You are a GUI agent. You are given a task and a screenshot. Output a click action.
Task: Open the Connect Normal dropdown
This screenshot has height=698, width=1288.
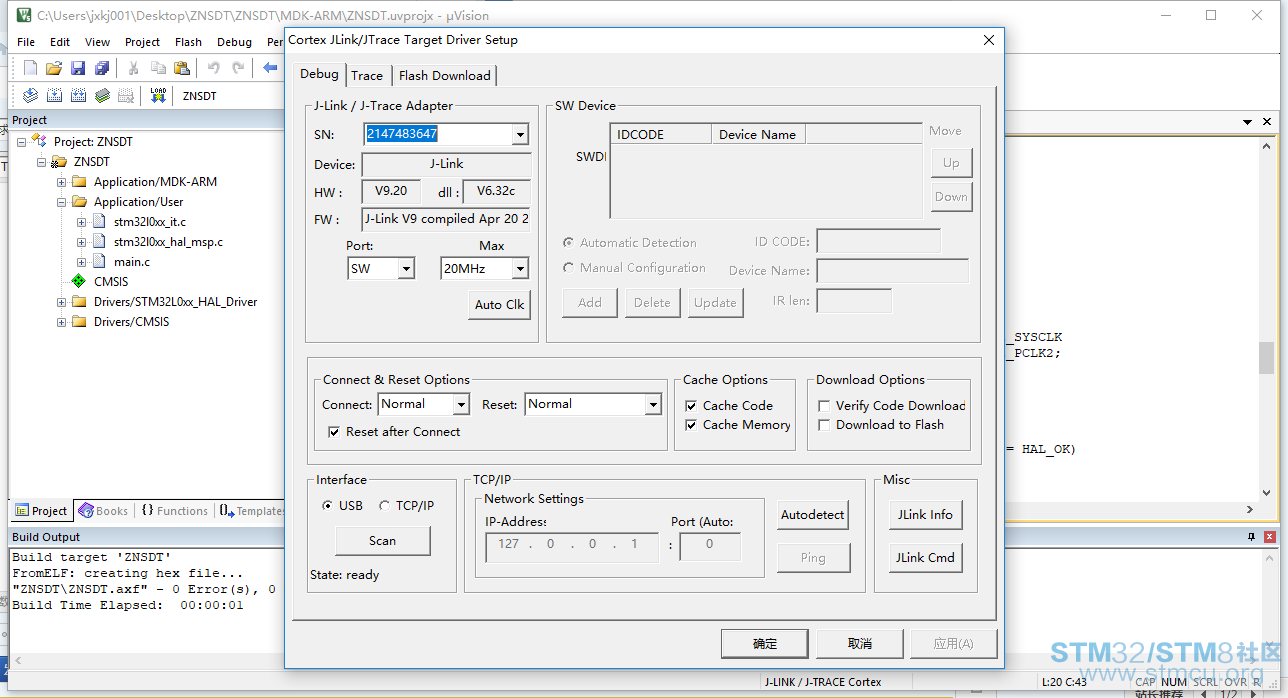(x=461, y=404)
